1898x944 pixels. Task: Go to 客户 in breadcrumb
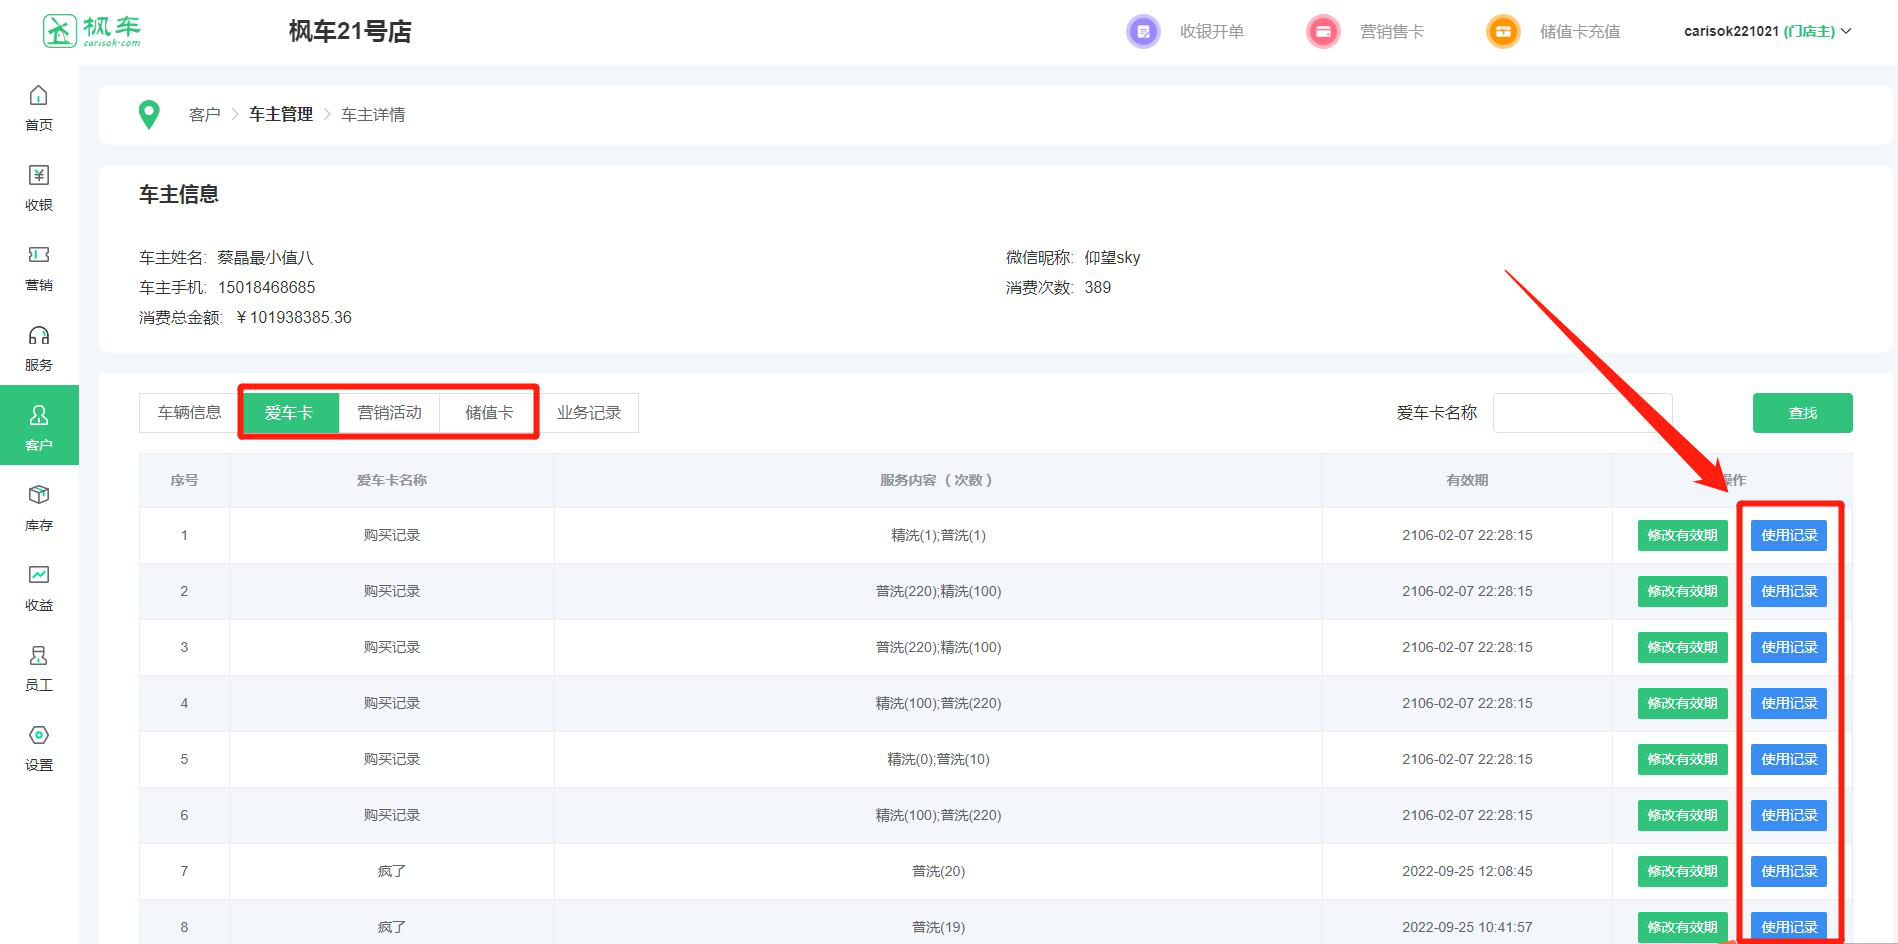(x=205, y=115)
